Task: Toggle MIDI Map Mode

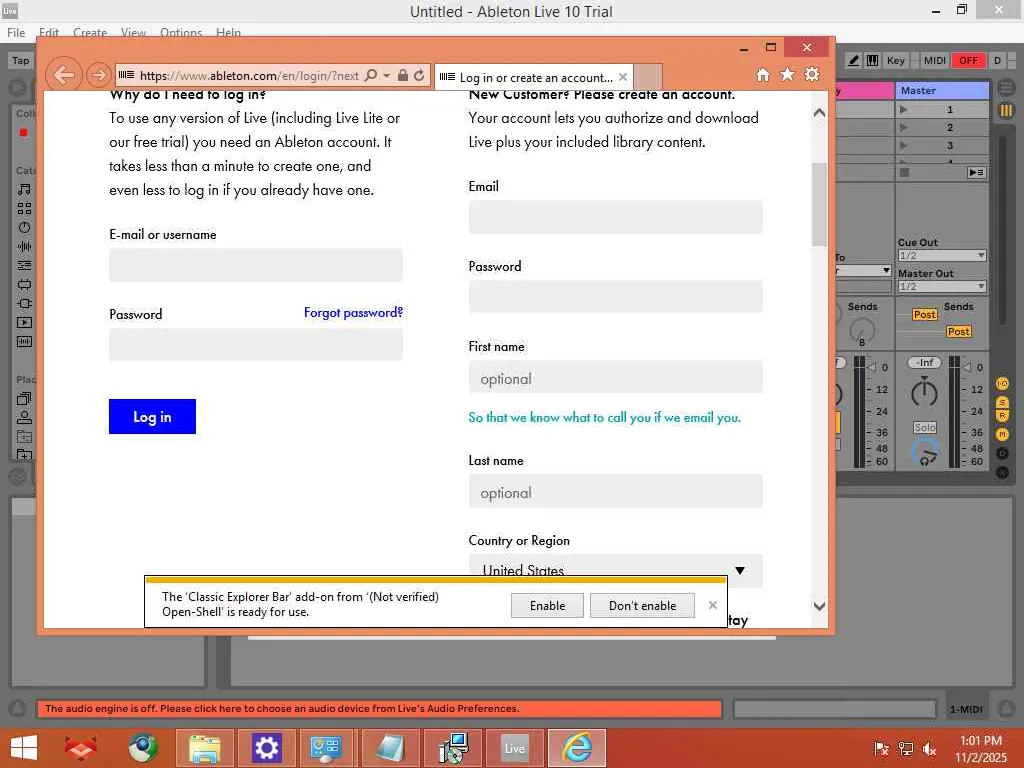Action: (x=935, y=60)
